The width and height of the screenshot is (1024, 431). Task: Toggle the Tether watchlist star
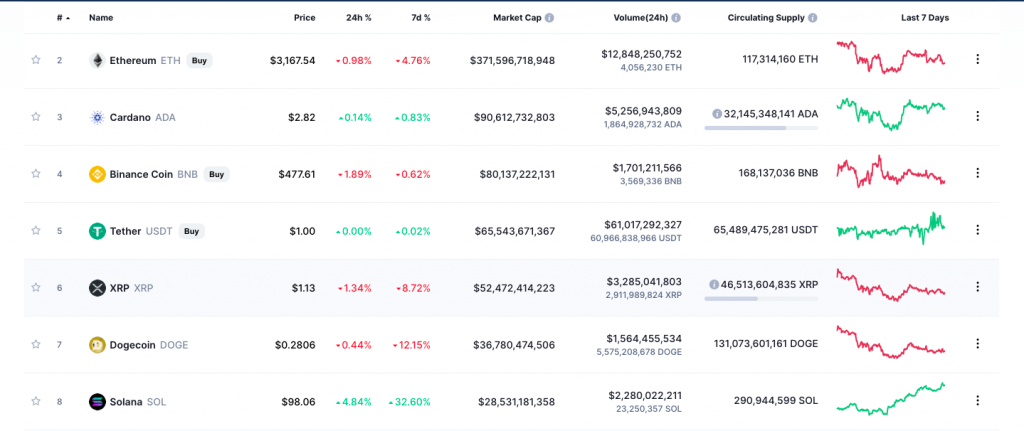36,231
